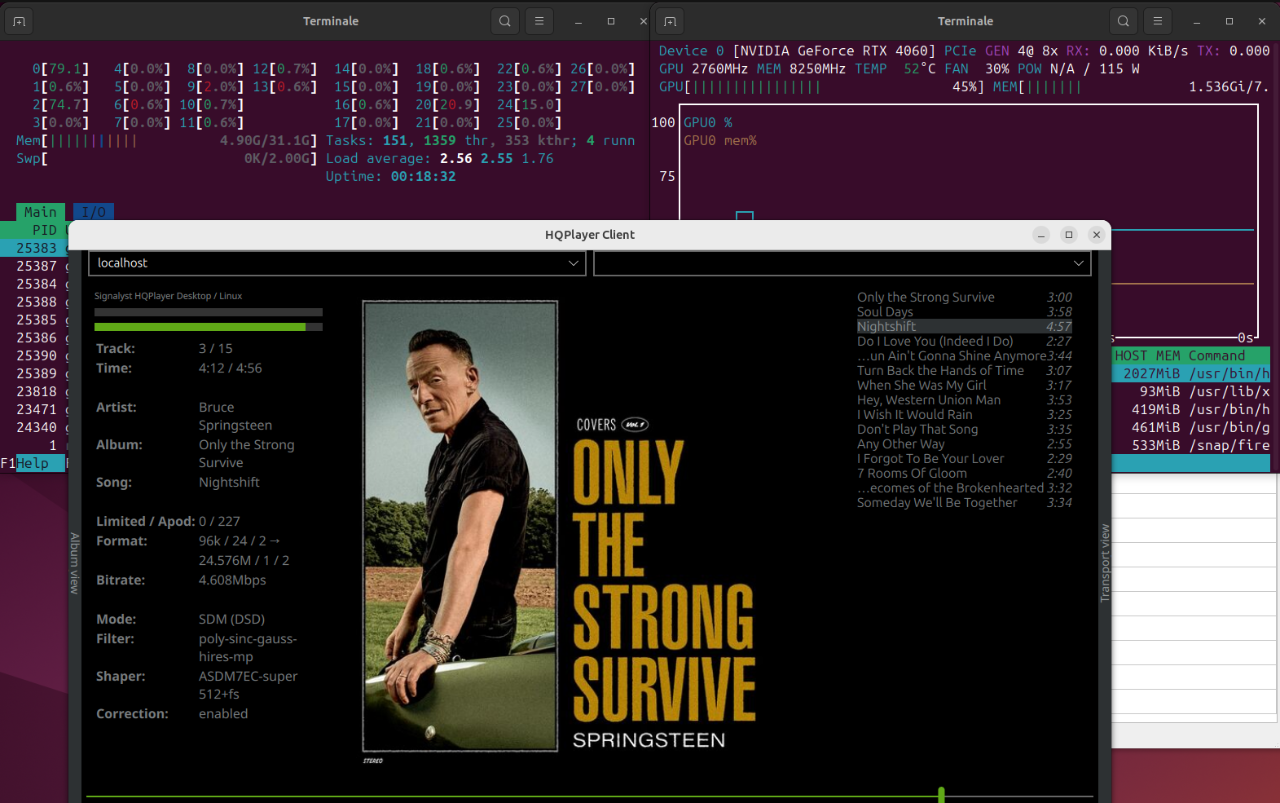This screenshot has width=1280, height=803.
Task: Select track …un Ain't Gonna Shine Anymore
Action: point(964,356)
